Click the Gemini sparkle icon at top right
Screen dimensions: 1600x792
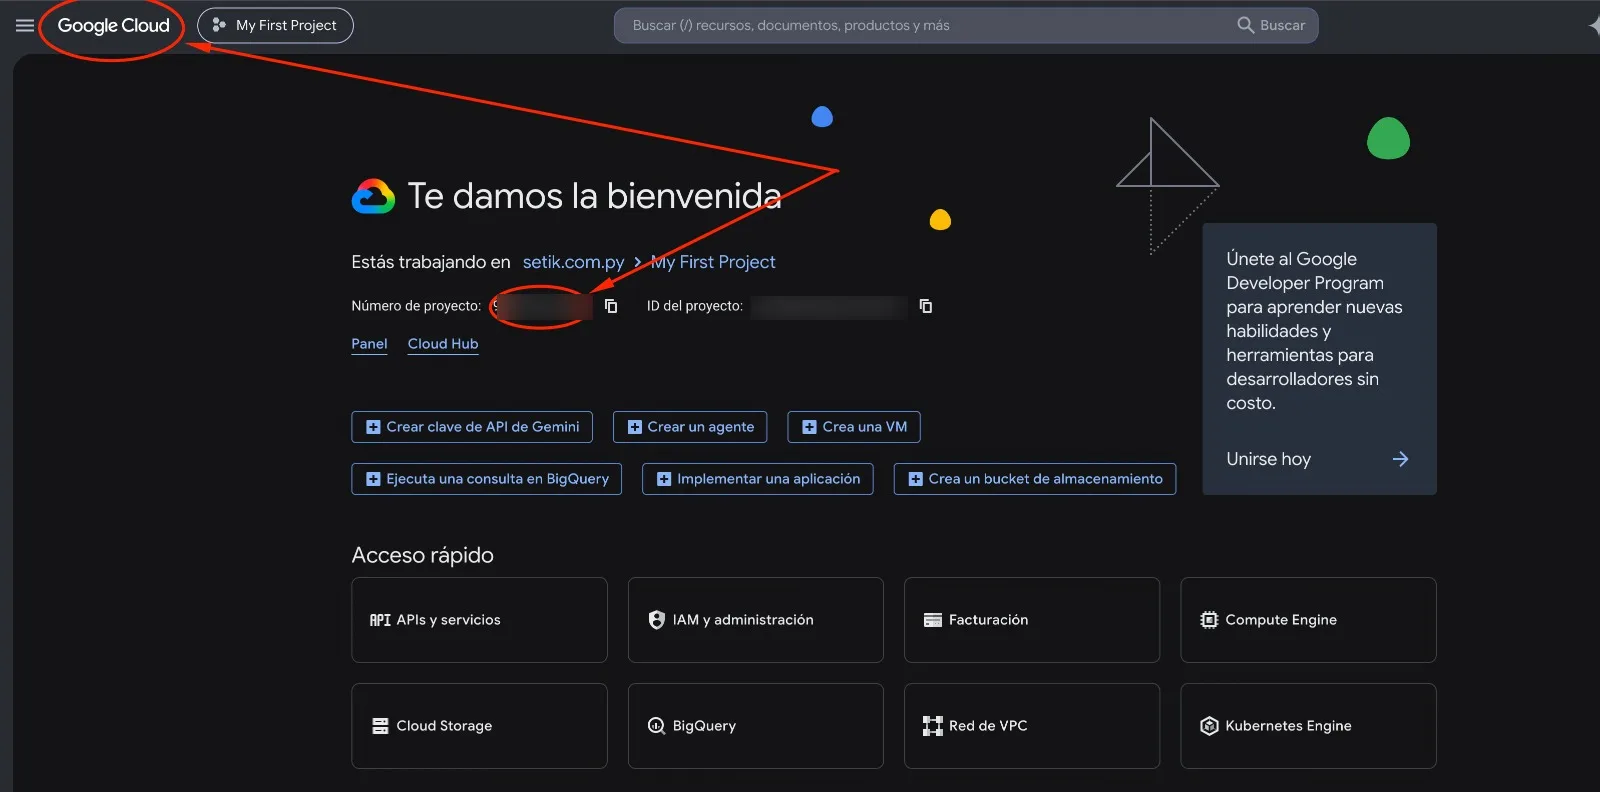tap(1594, 26)
